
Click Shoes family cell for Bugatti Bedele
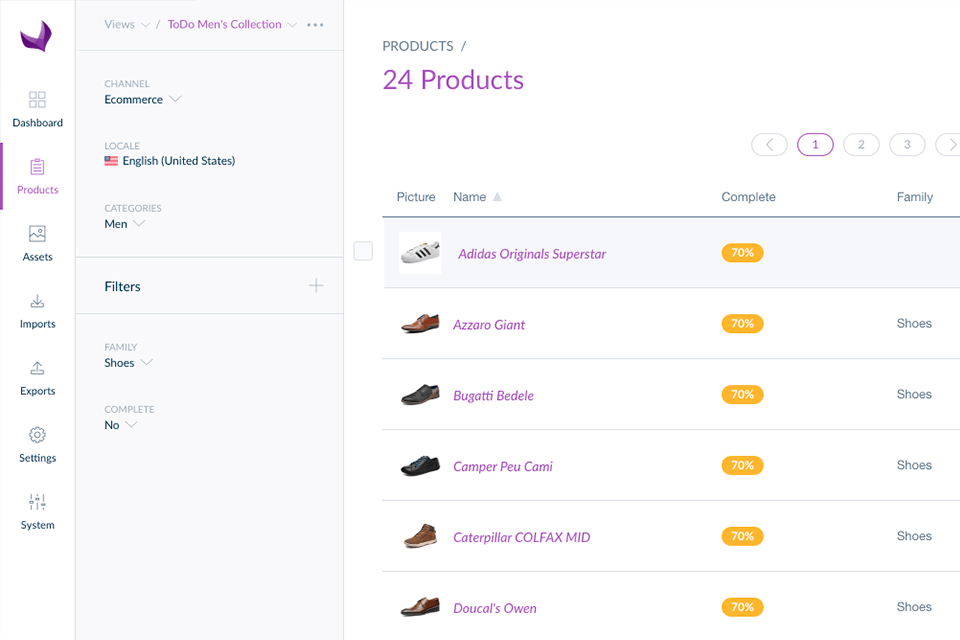914,394
